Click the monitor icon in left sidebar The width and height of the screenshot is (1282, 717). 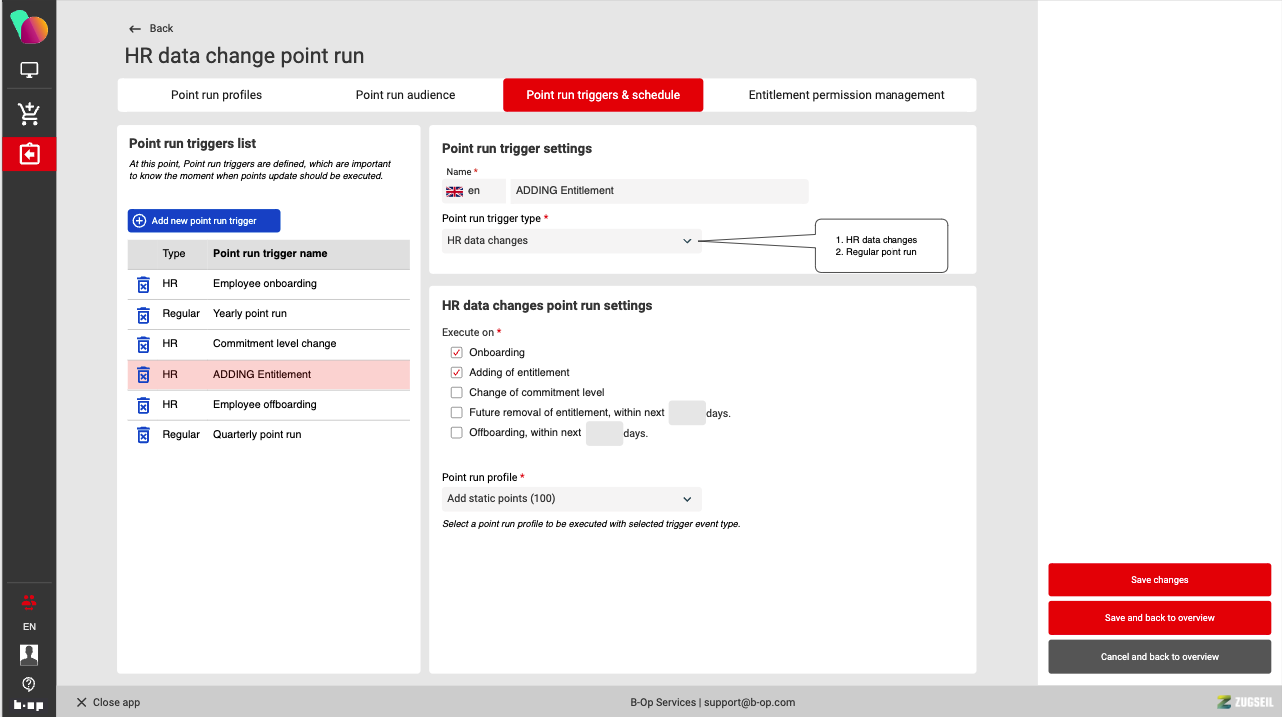[x=29, y=71]
